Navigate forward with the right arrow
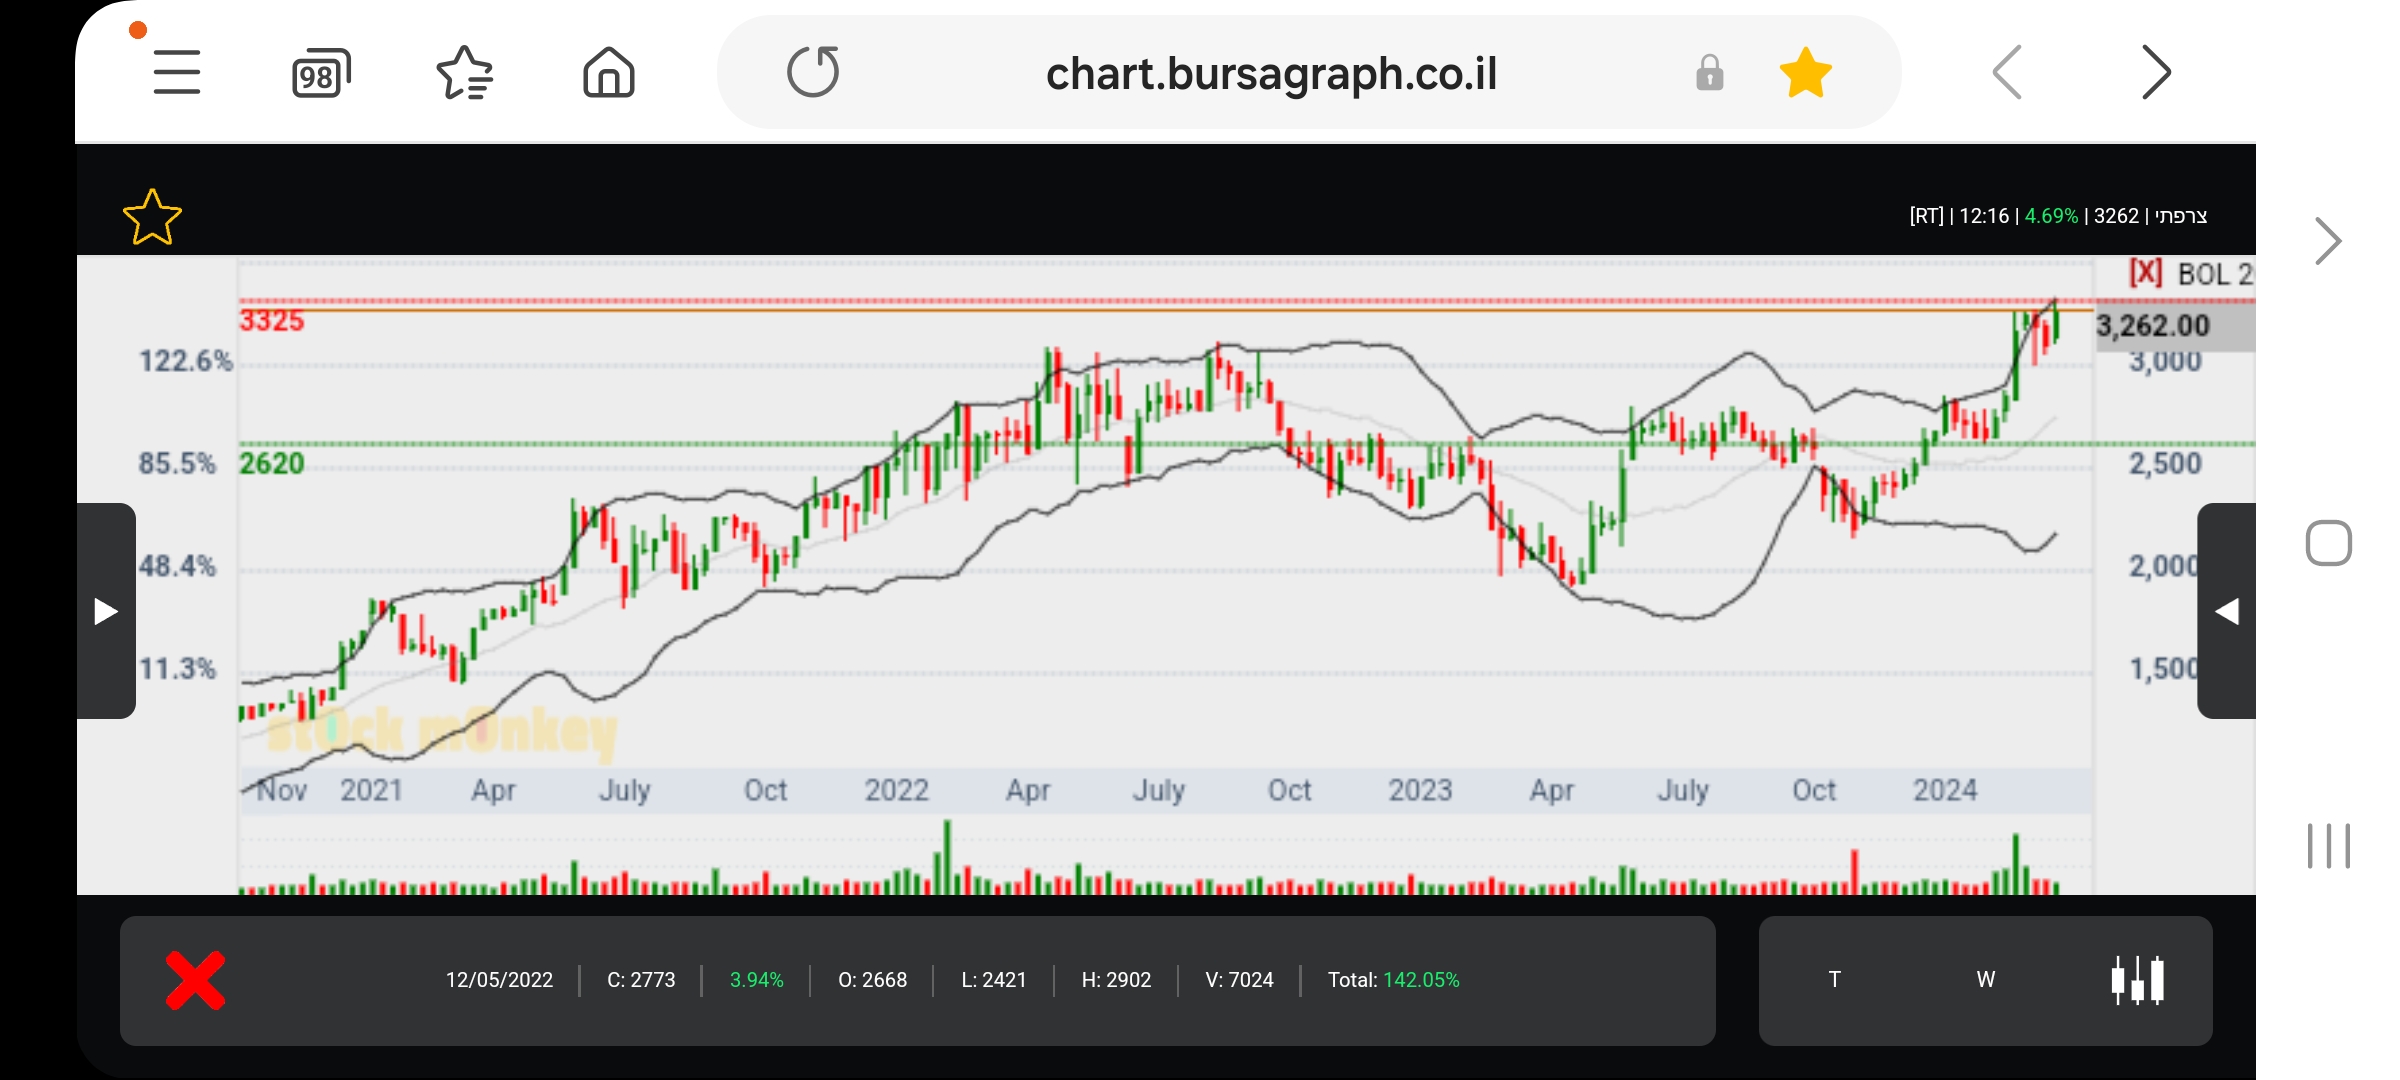The width and height of the screenshot is (2400, 1080). coord(2155,73)
